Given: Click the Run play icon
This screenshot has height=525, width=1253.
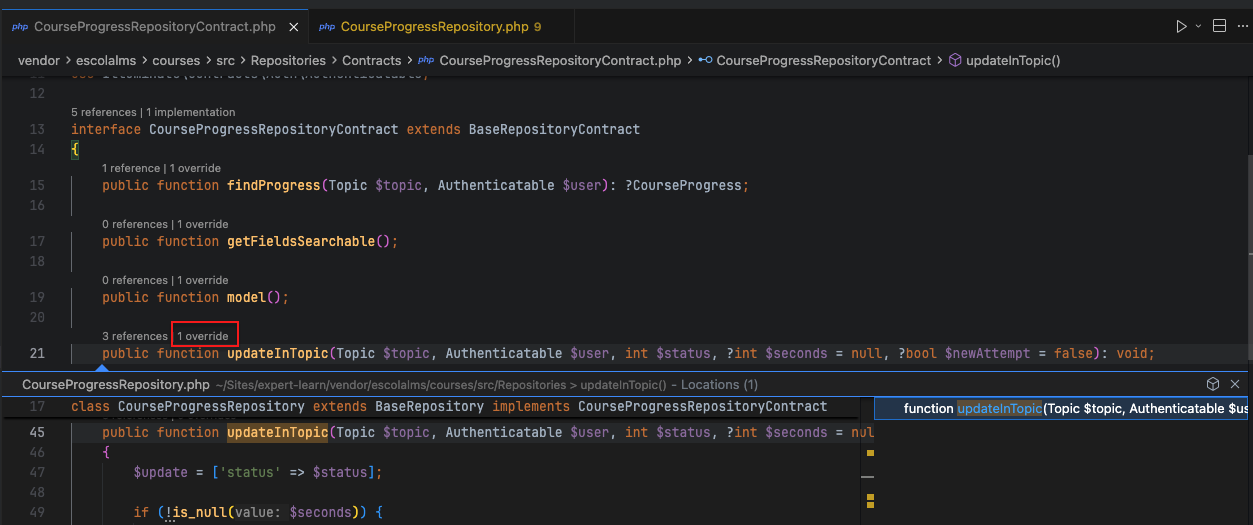Looking at the screenshot, I should click(1181, 26).
